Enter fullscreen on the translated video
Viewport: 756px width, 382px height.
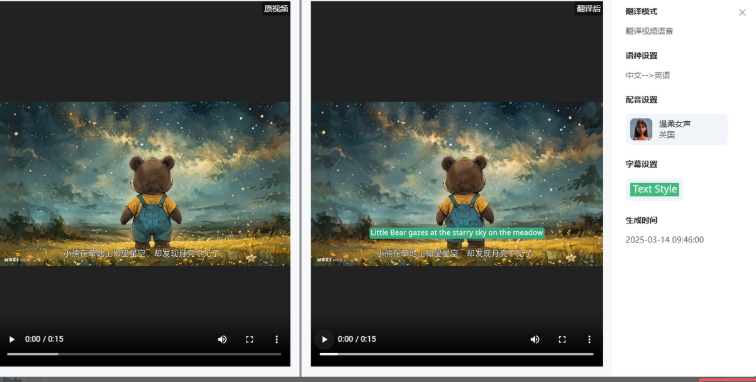coord(562,340)
